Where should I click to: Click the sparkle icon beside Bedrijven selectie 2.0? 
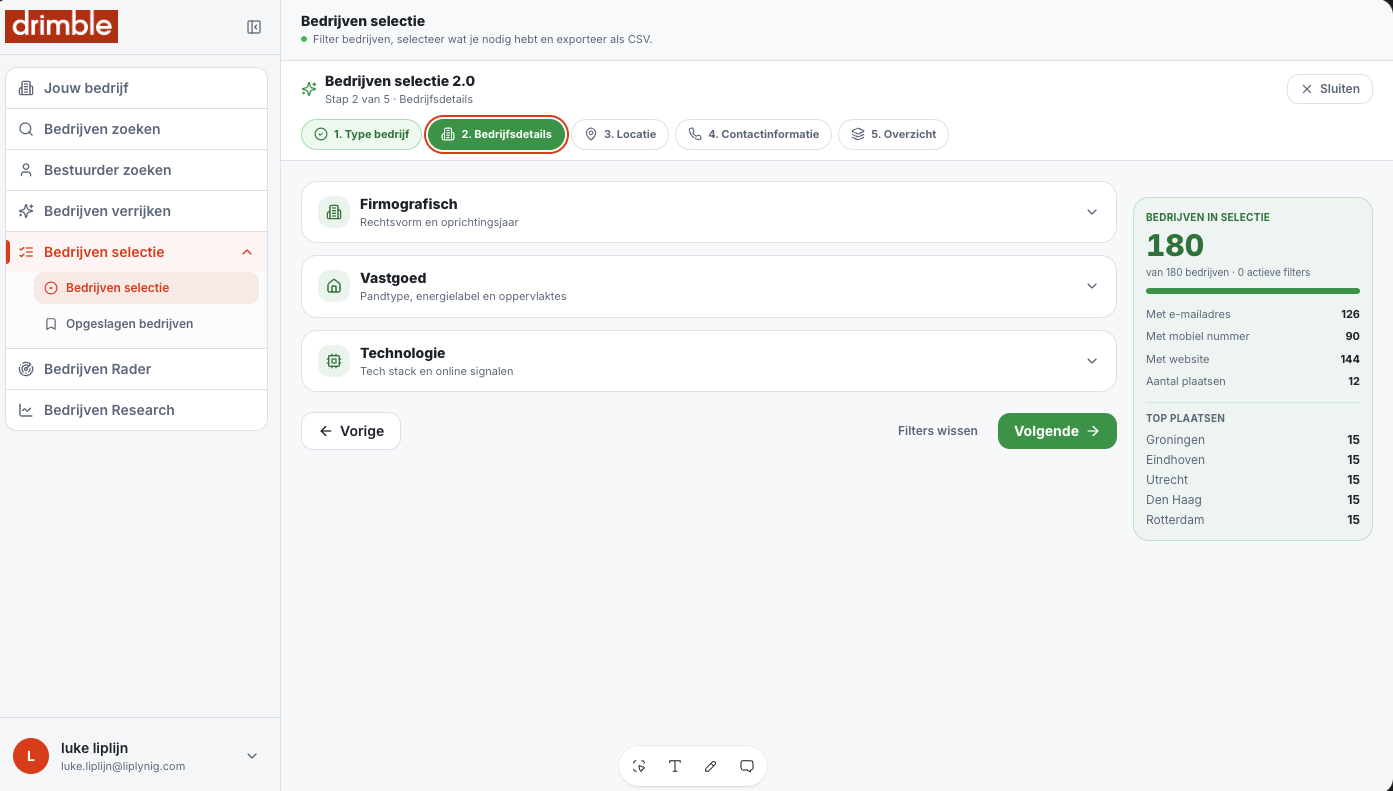click(x=309, y=89)
